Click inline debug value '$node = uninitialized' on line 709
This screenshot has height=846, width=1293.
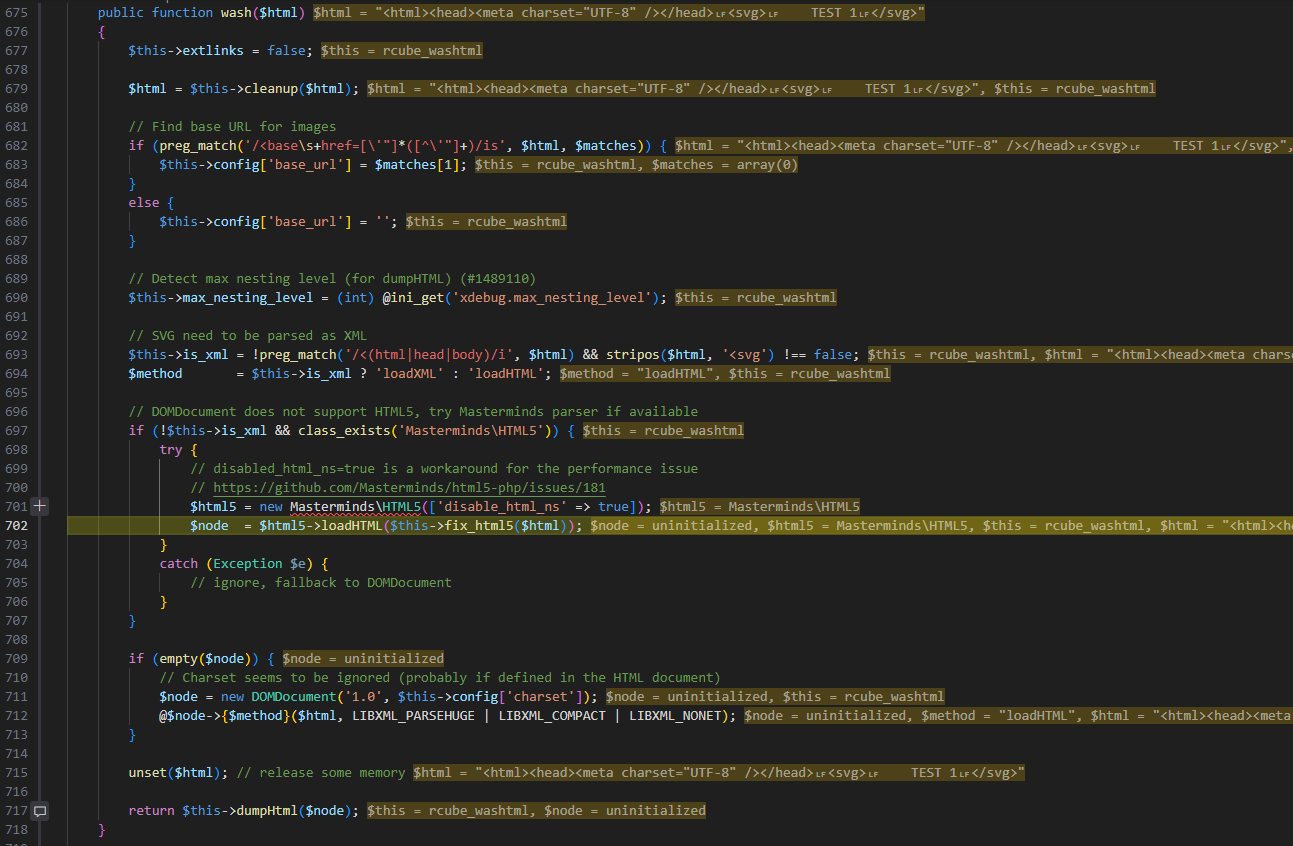pyautogui.click(x=363, y=658)
